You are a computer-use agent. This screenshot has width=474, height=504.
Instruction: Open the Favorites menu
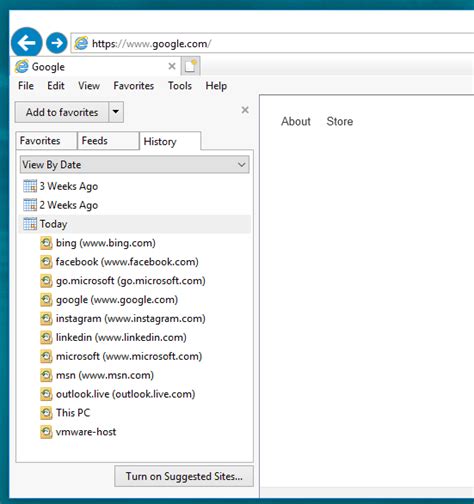click(134, 86)
